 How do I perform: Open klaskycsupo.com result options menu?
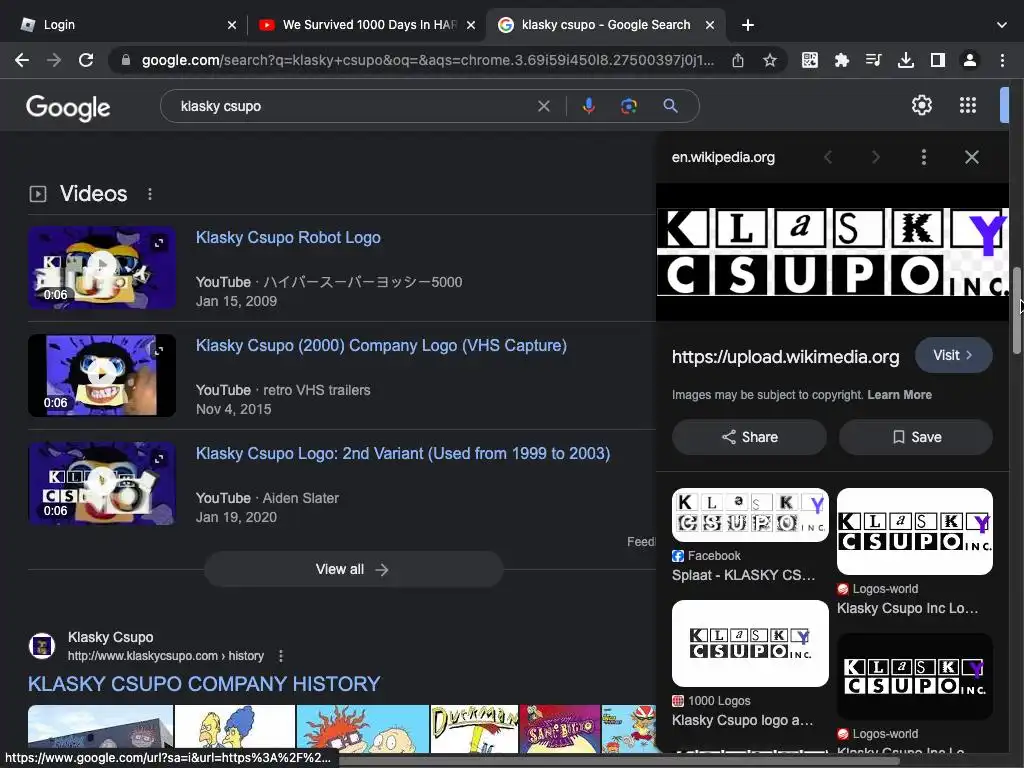click(x=281, y=656)
